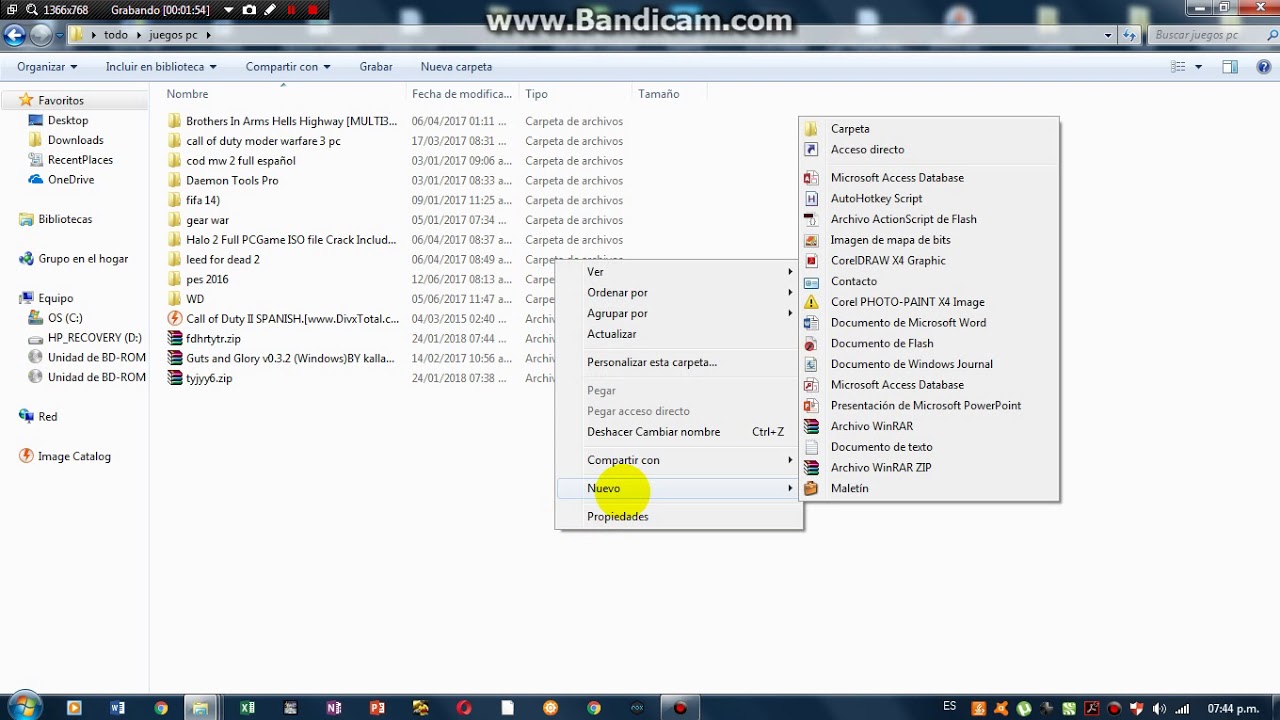Image resolution: width=1280 pixels, height=720 pixels.
Task: Open 'Grupo en el hogar' in sidebar
Action: point(83,259)
